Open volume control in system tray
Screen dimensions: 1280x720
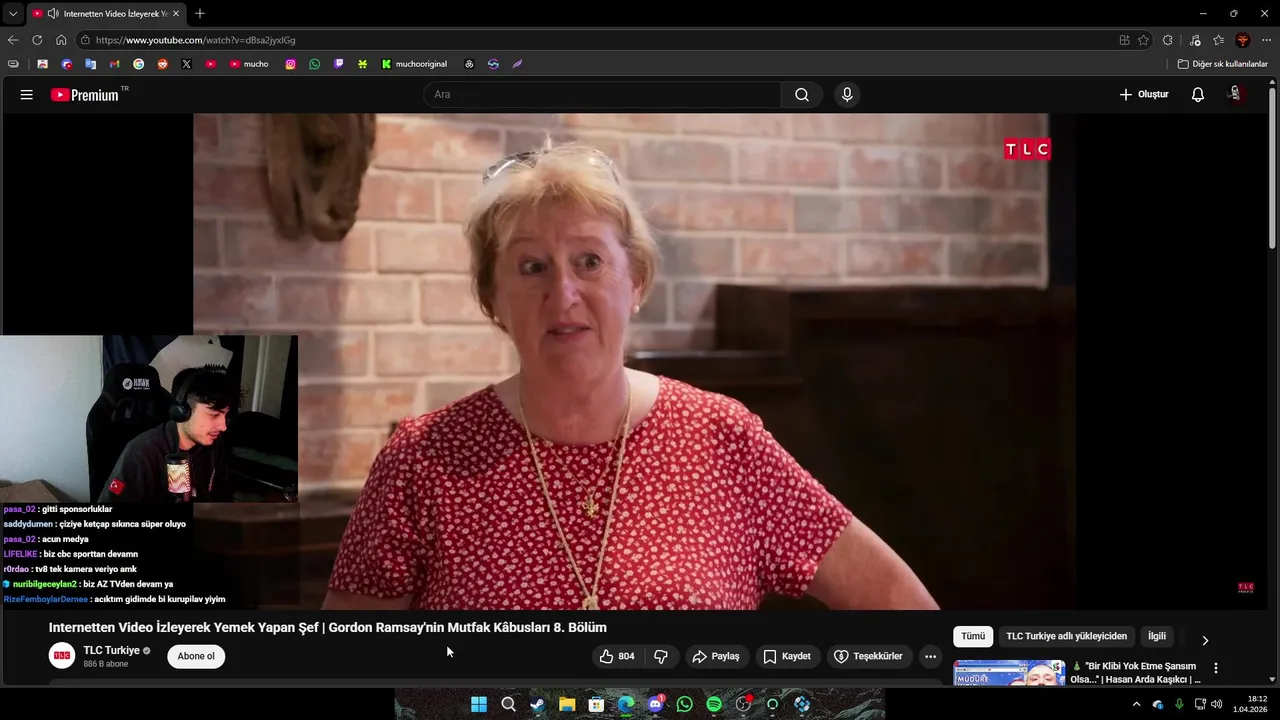[1216, 704]
